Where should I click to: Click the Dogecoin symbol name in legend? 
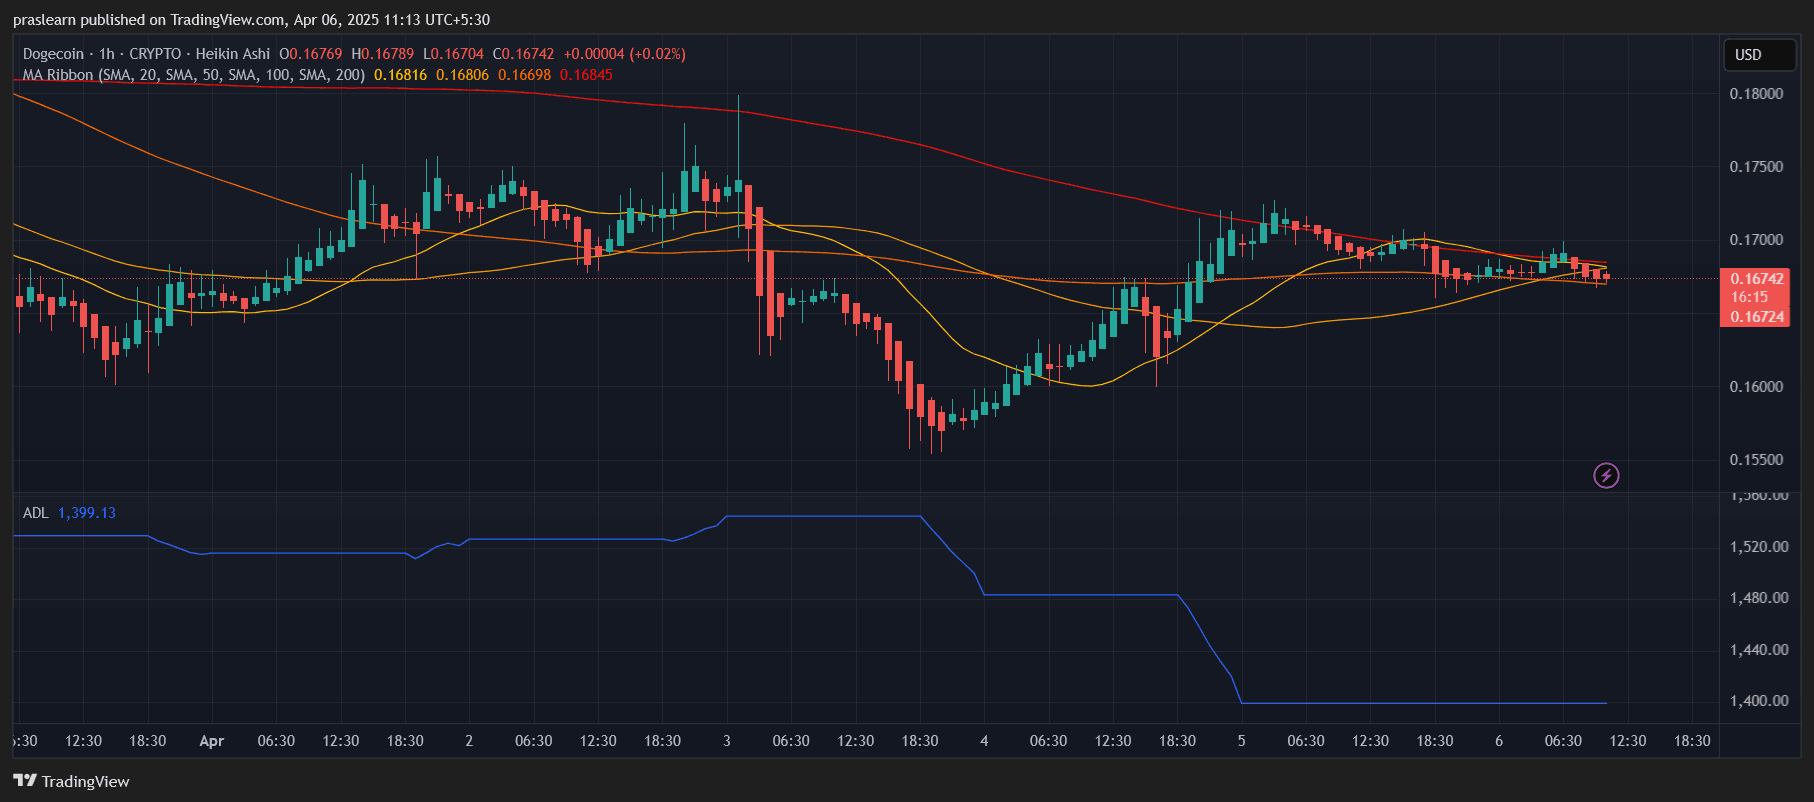pos(53,54)
